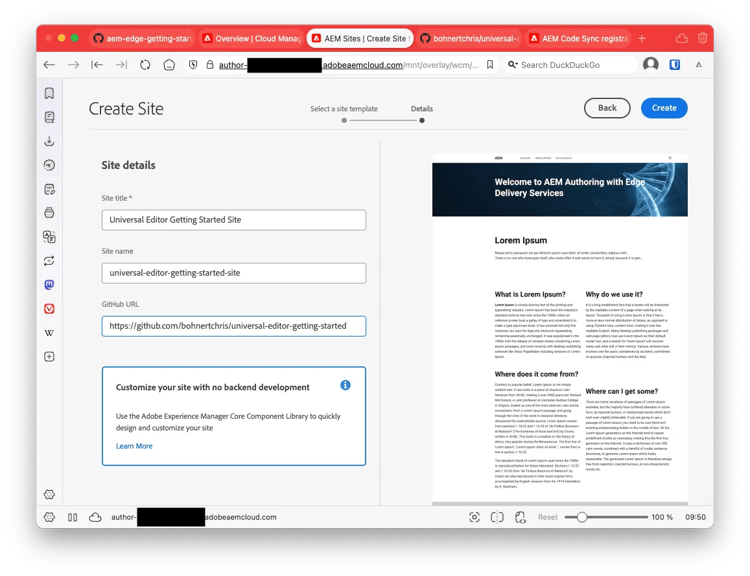Click the Back button in Create Site
This screenshot has height=576, width=750.
tap(607, 108)
